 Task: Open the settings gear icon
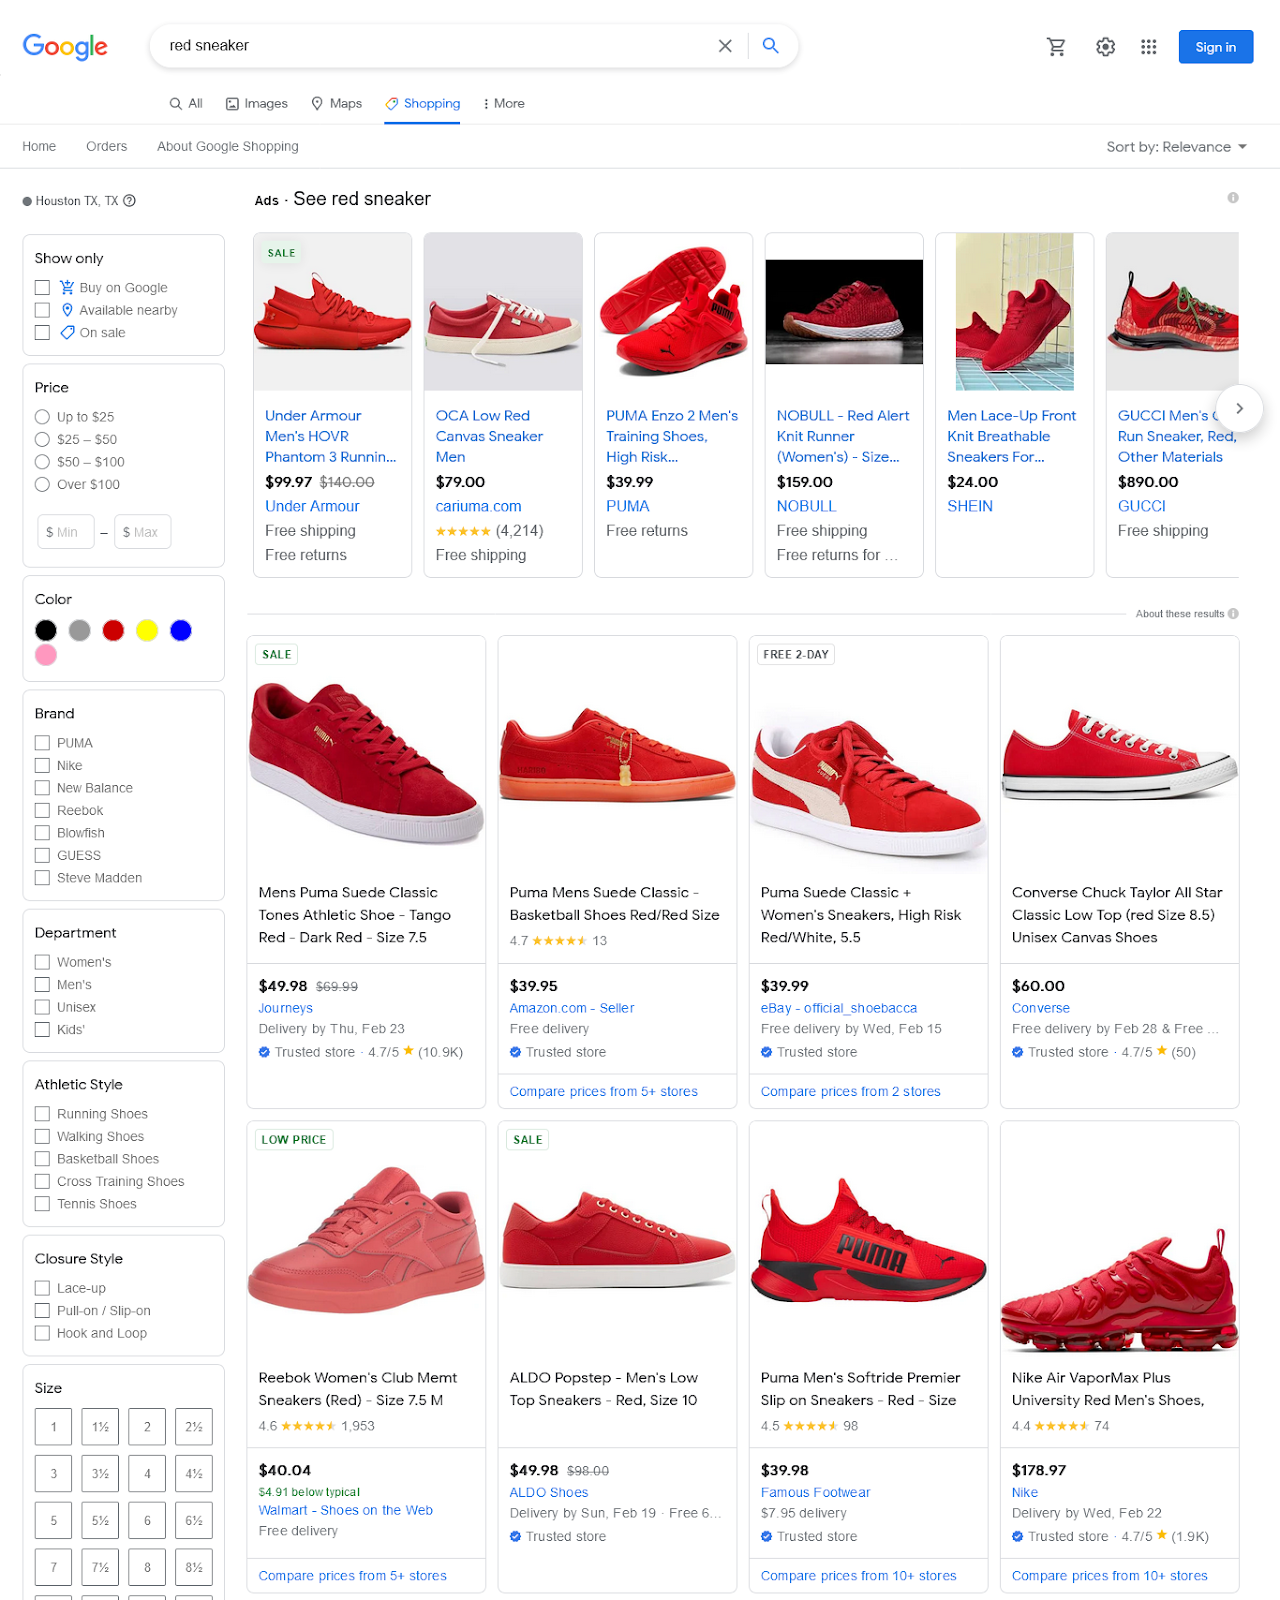1105,47
